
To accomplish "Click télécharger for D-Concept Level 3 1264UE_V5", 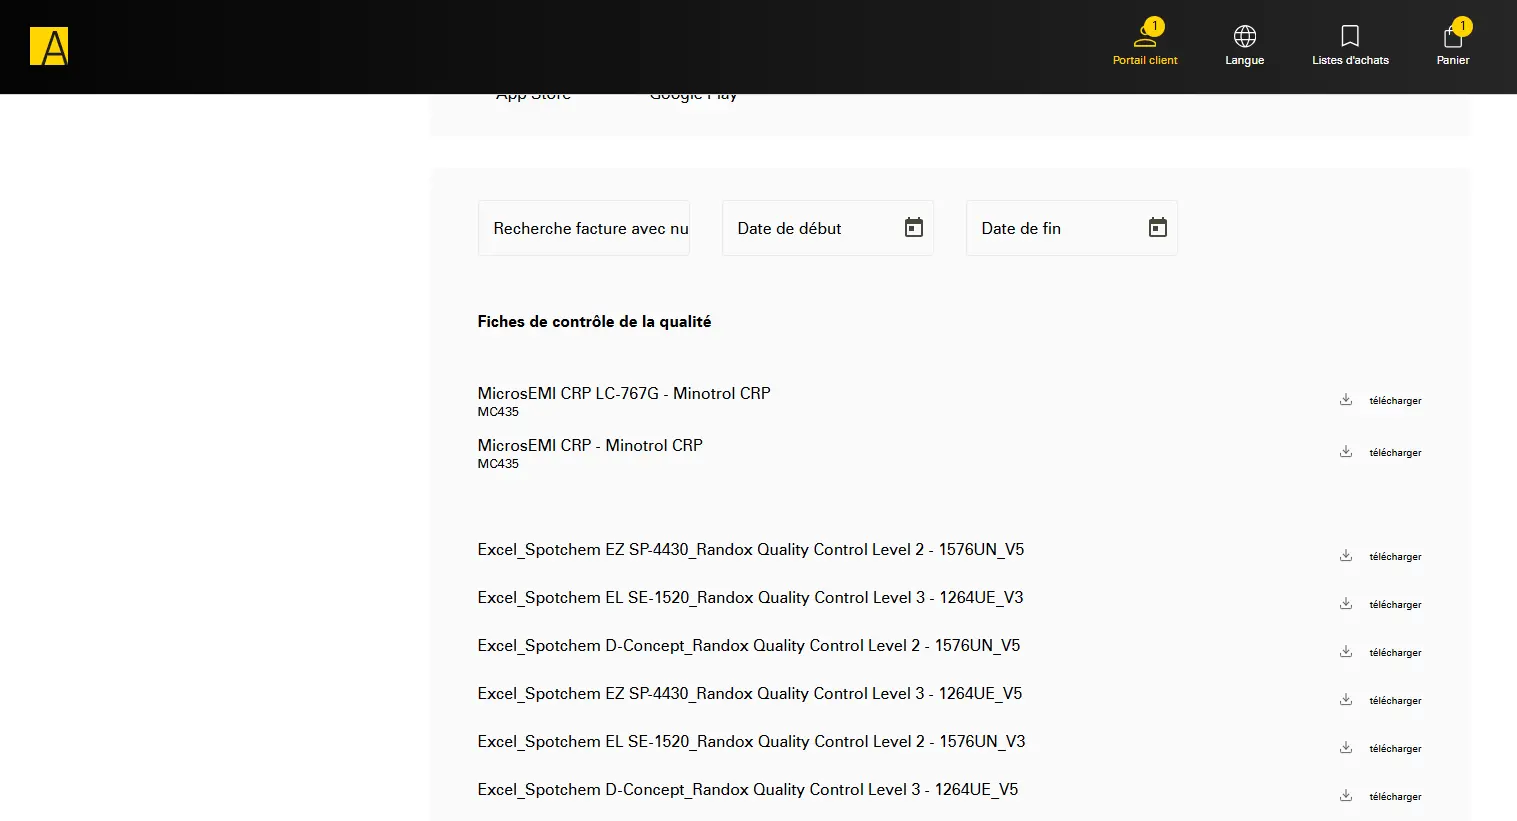I will tap(1395, 797).
